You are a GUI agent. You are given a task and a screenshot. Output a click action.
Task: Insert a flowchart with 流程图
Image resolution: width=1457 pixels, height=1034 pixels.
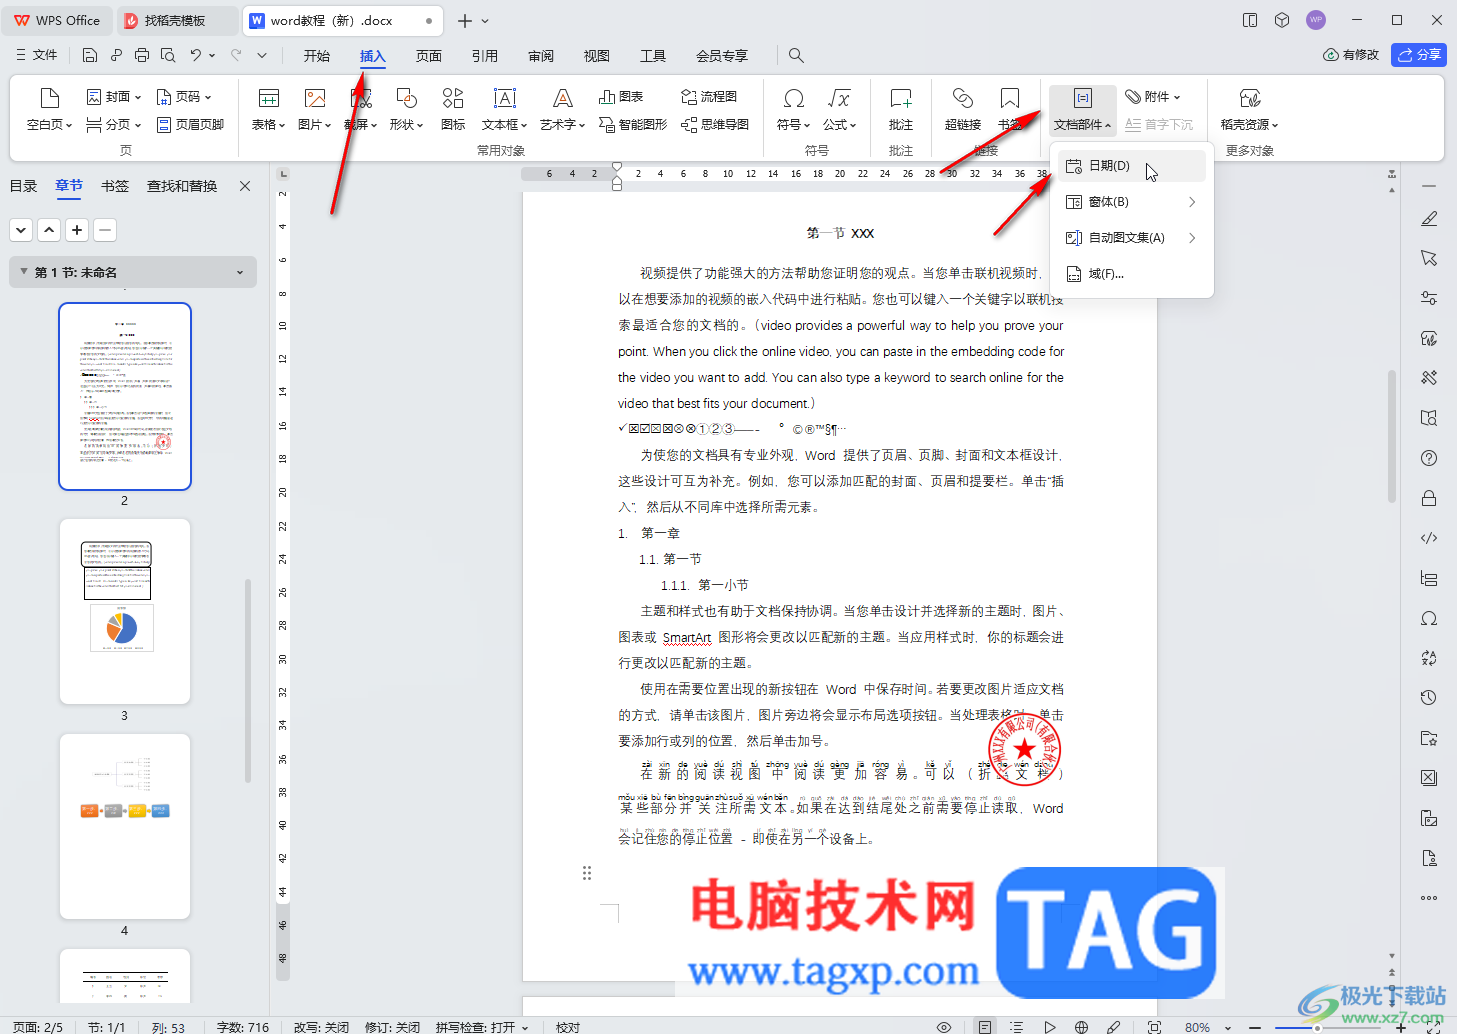point(709,97)
